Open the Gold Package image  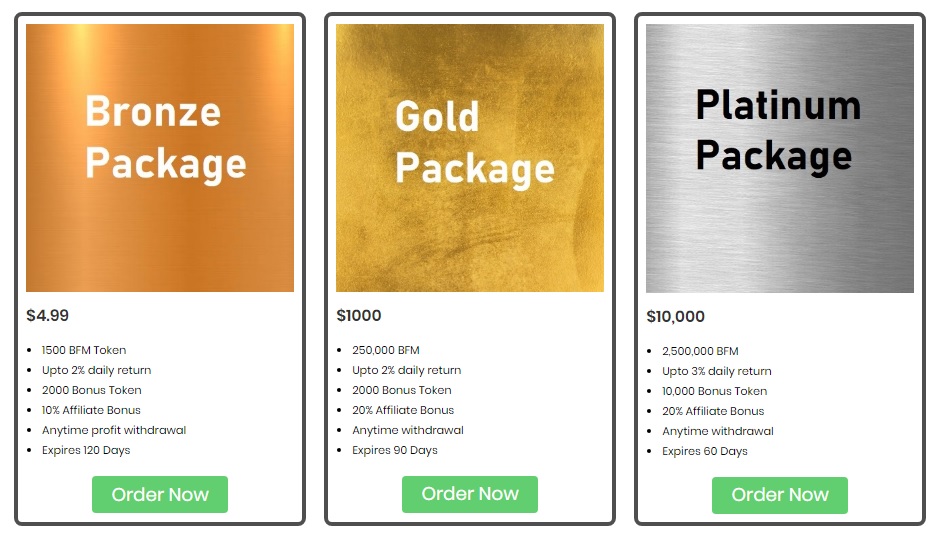click(470, 158)
